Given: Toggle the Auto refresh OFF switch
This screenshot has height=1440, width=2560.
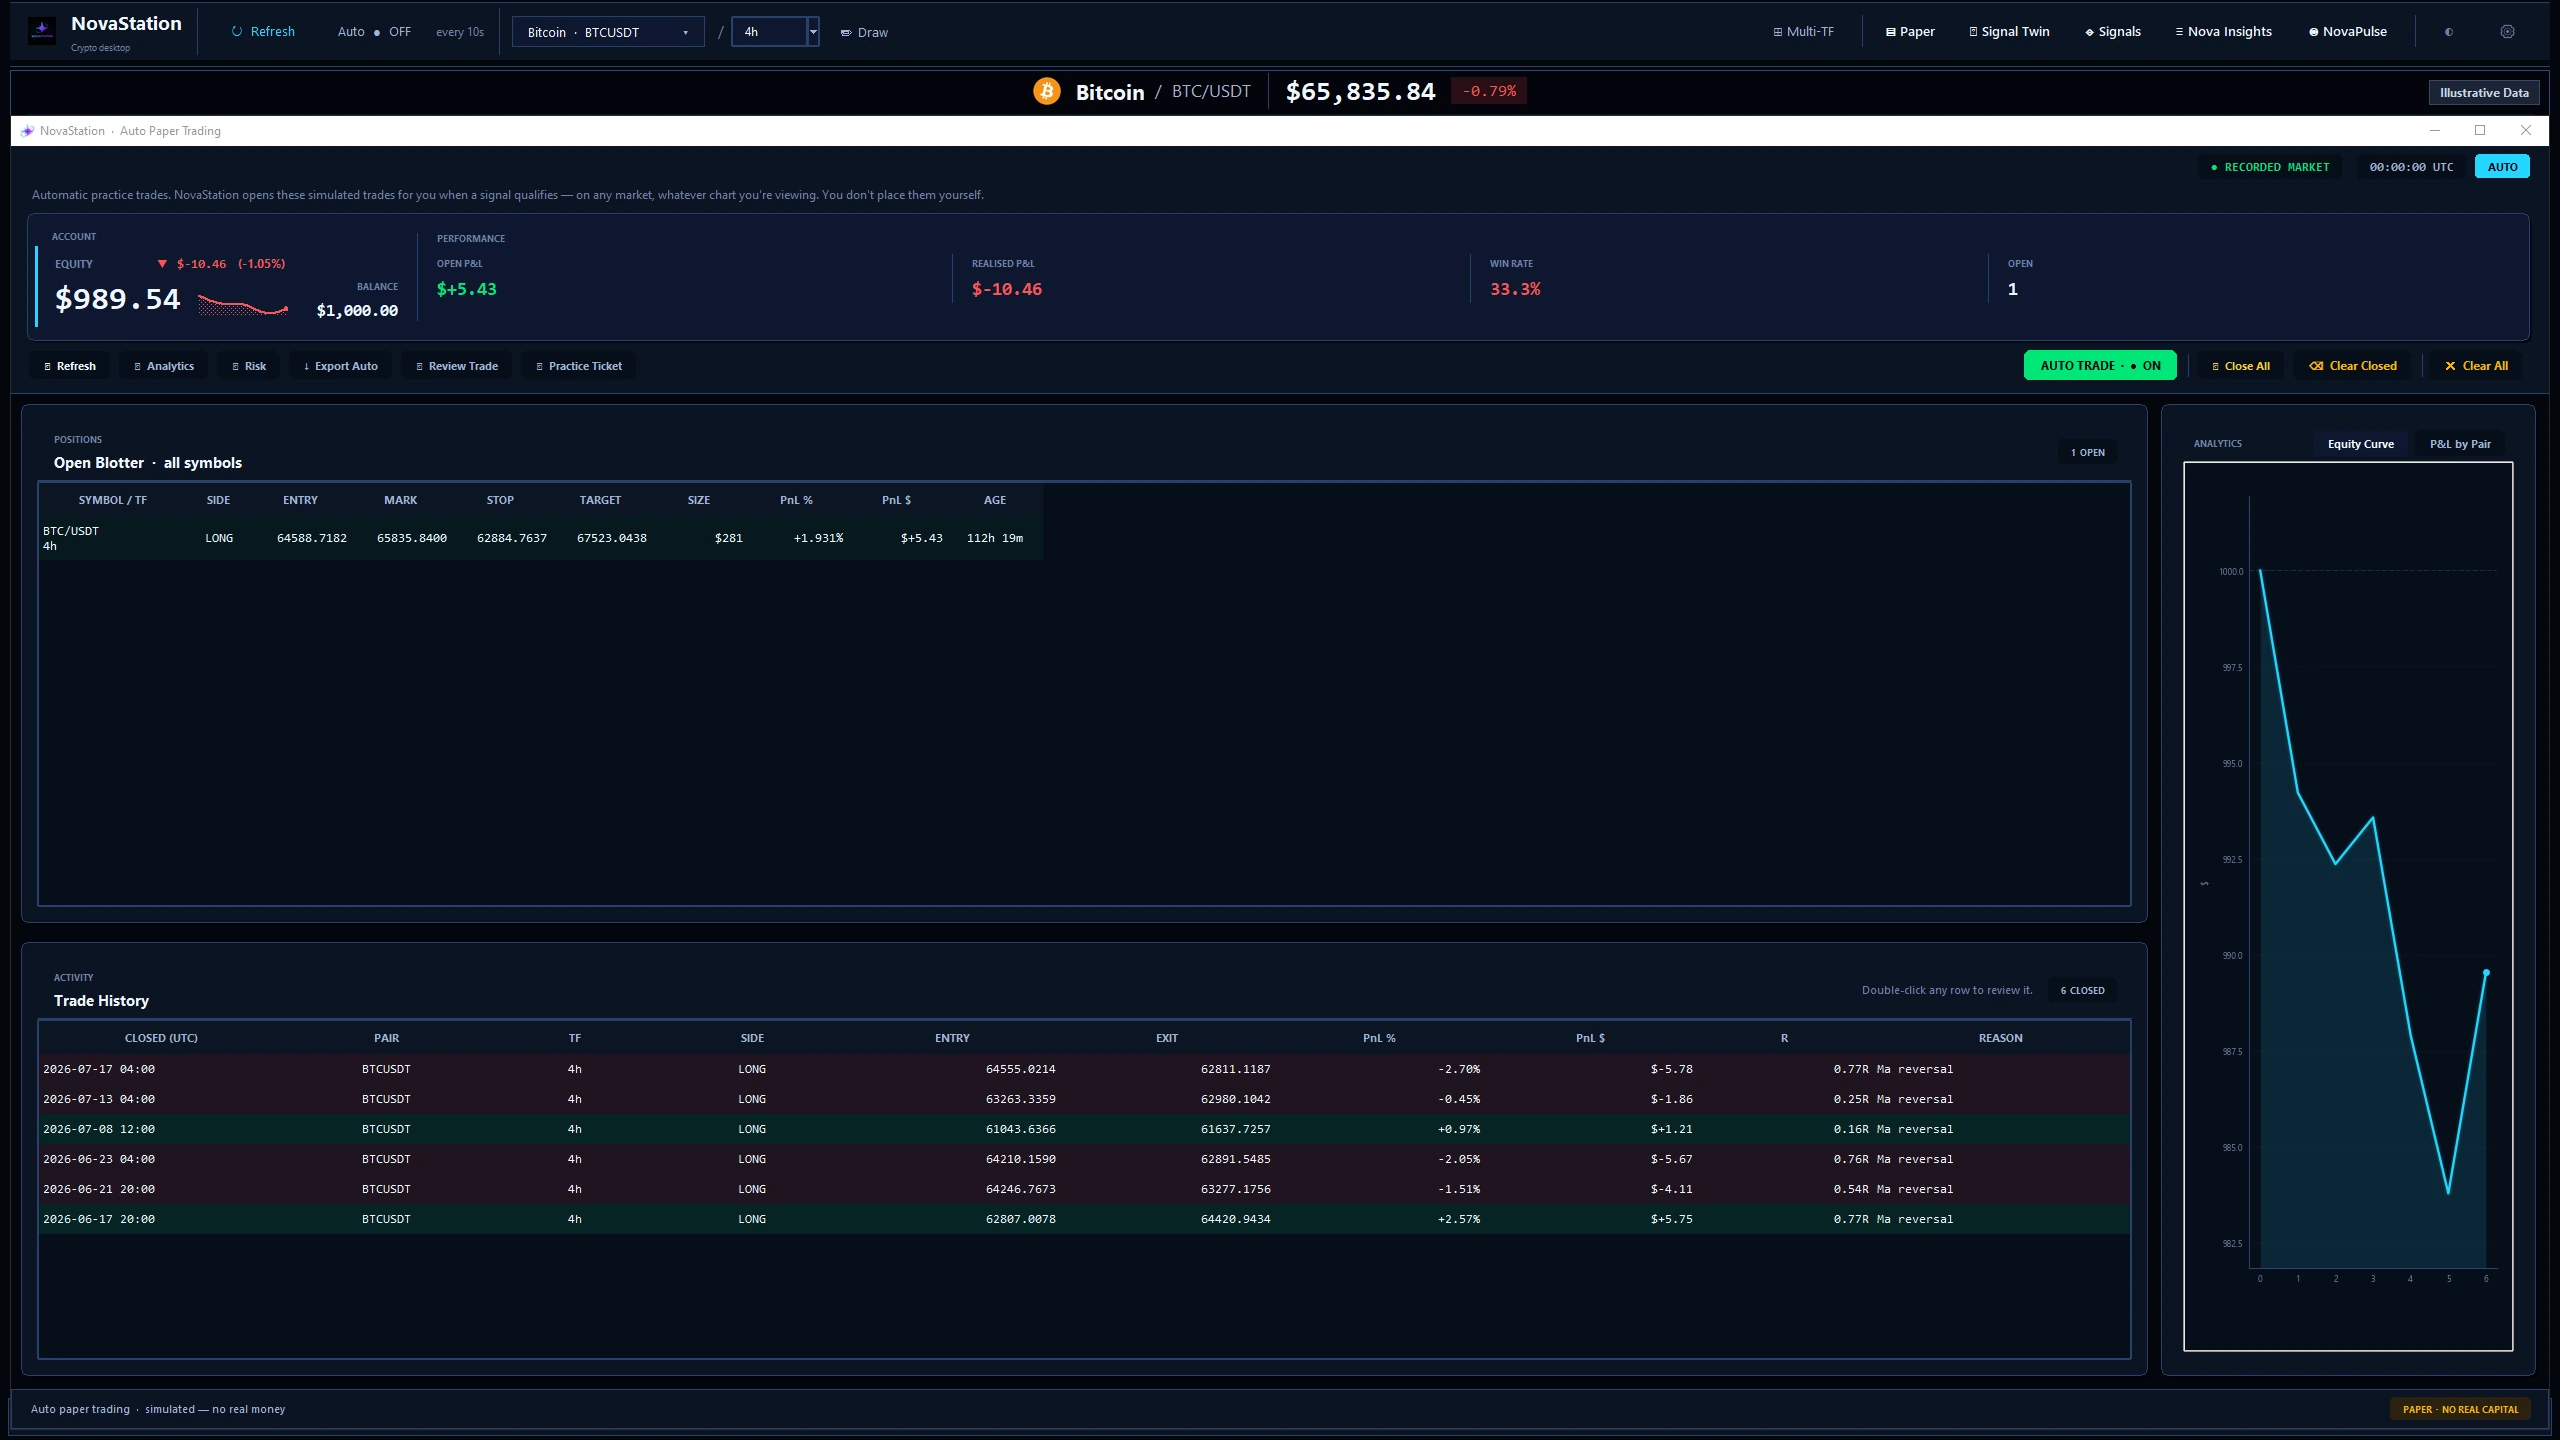Looking at the screenshot, I should [x=374, y=32].
